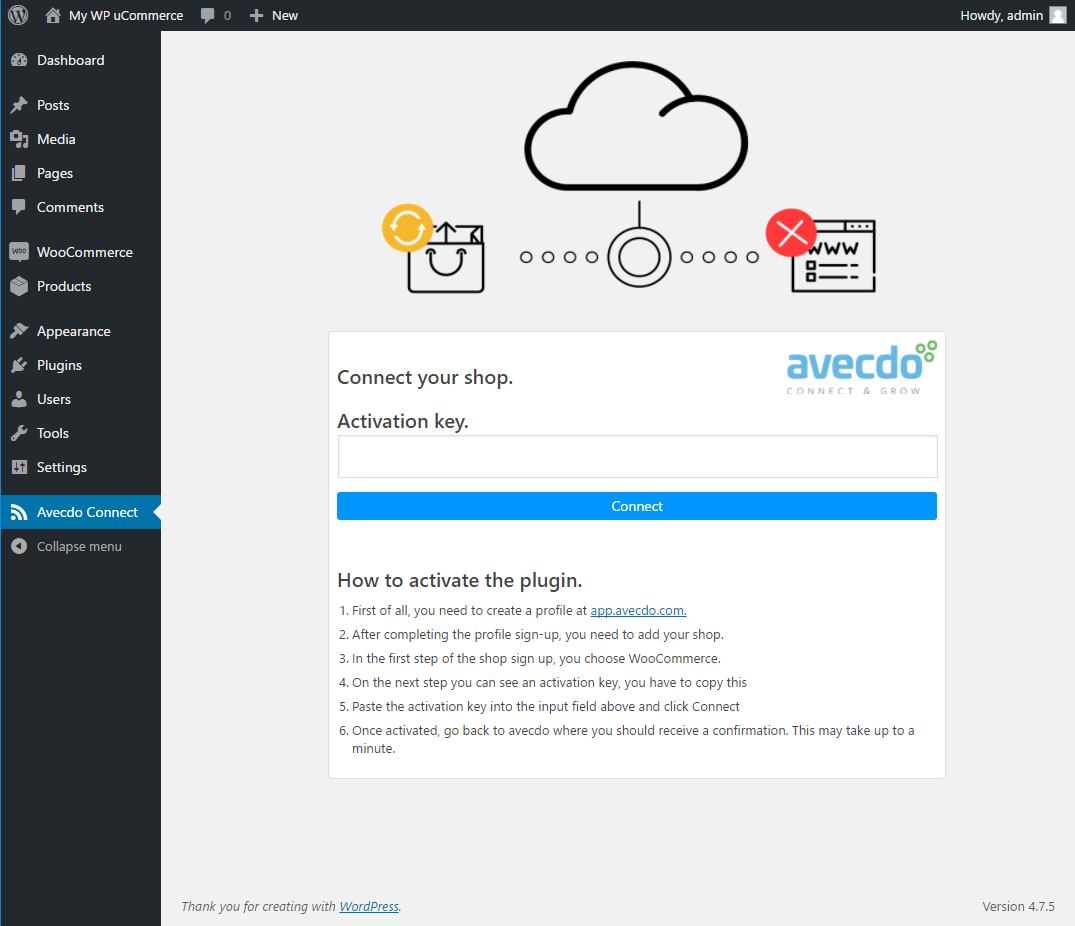Open the Settings menu item
The width and height of the screenshot is (1075, 926).
coord(61,467)
